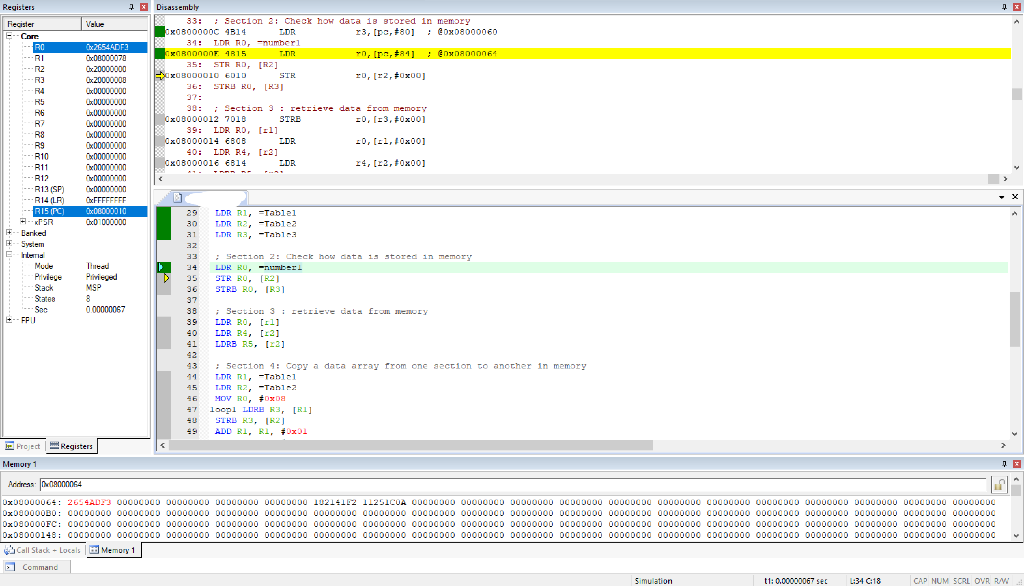The image size is (1024, 586).
Task: Click memory value 2654ADF3 at 0x08000064
Action: 89,502
